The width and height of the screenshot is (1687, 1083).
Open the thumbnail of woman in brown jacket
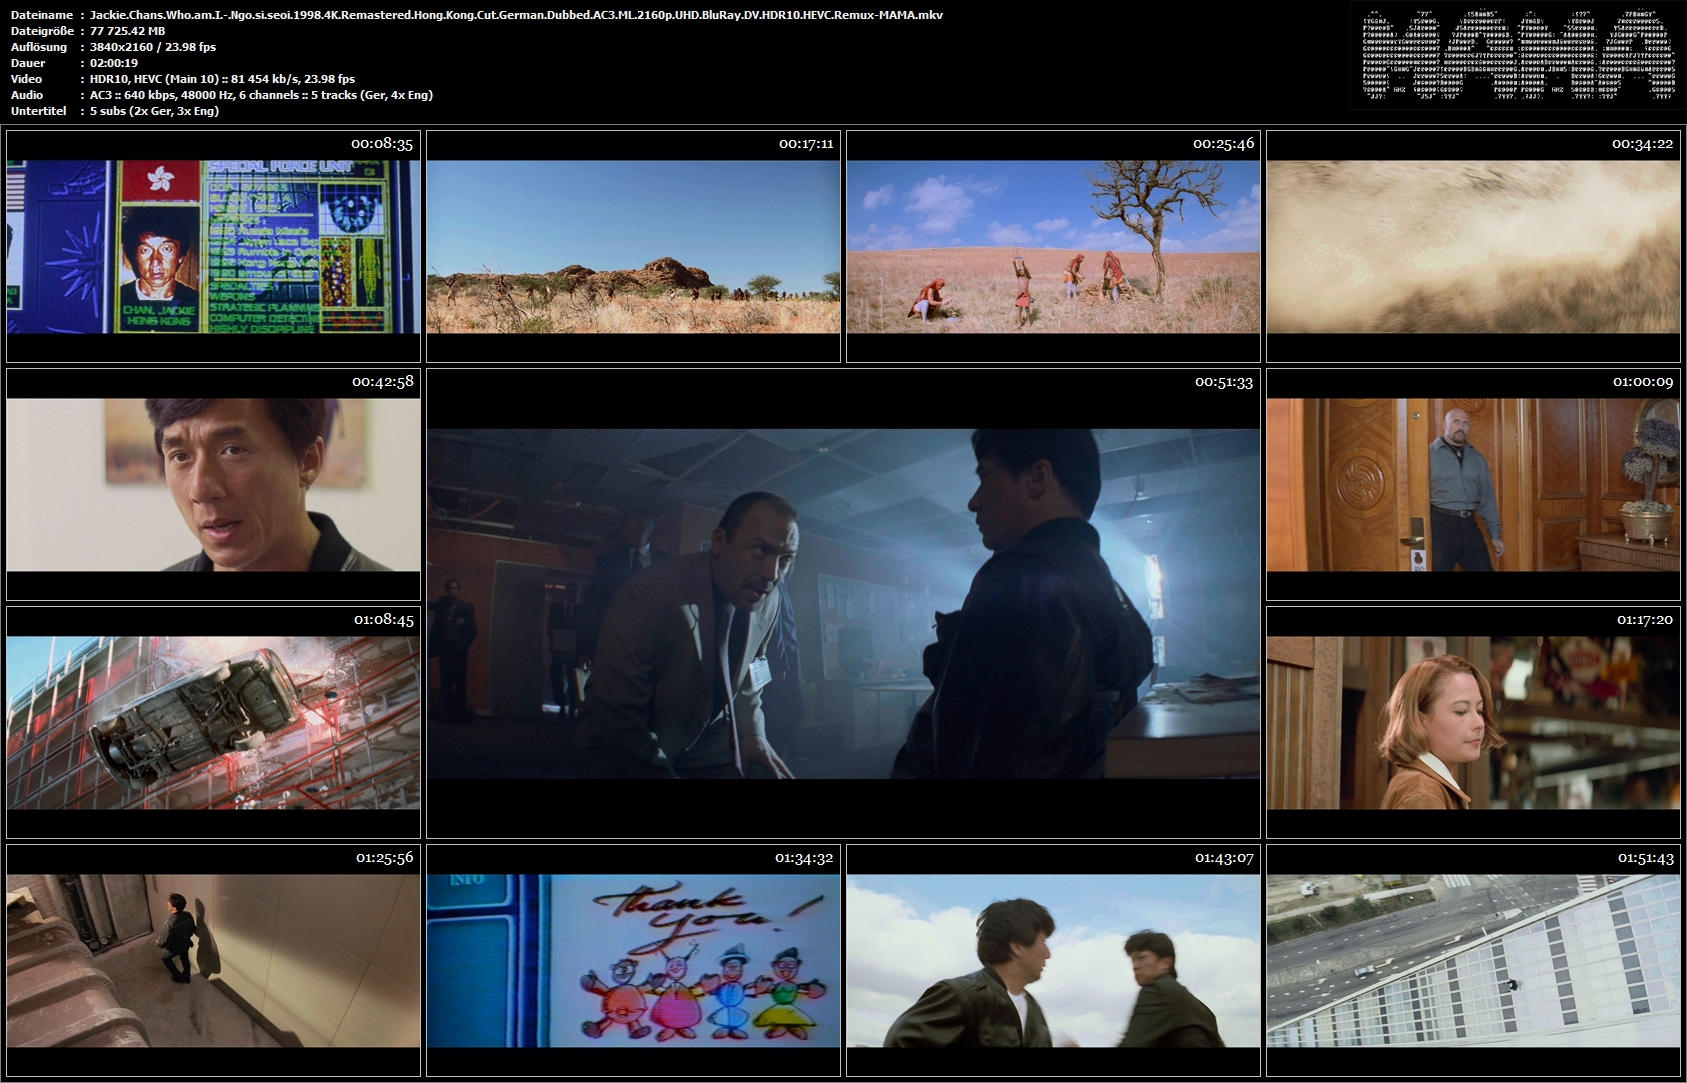click(x=1473, y=722)
